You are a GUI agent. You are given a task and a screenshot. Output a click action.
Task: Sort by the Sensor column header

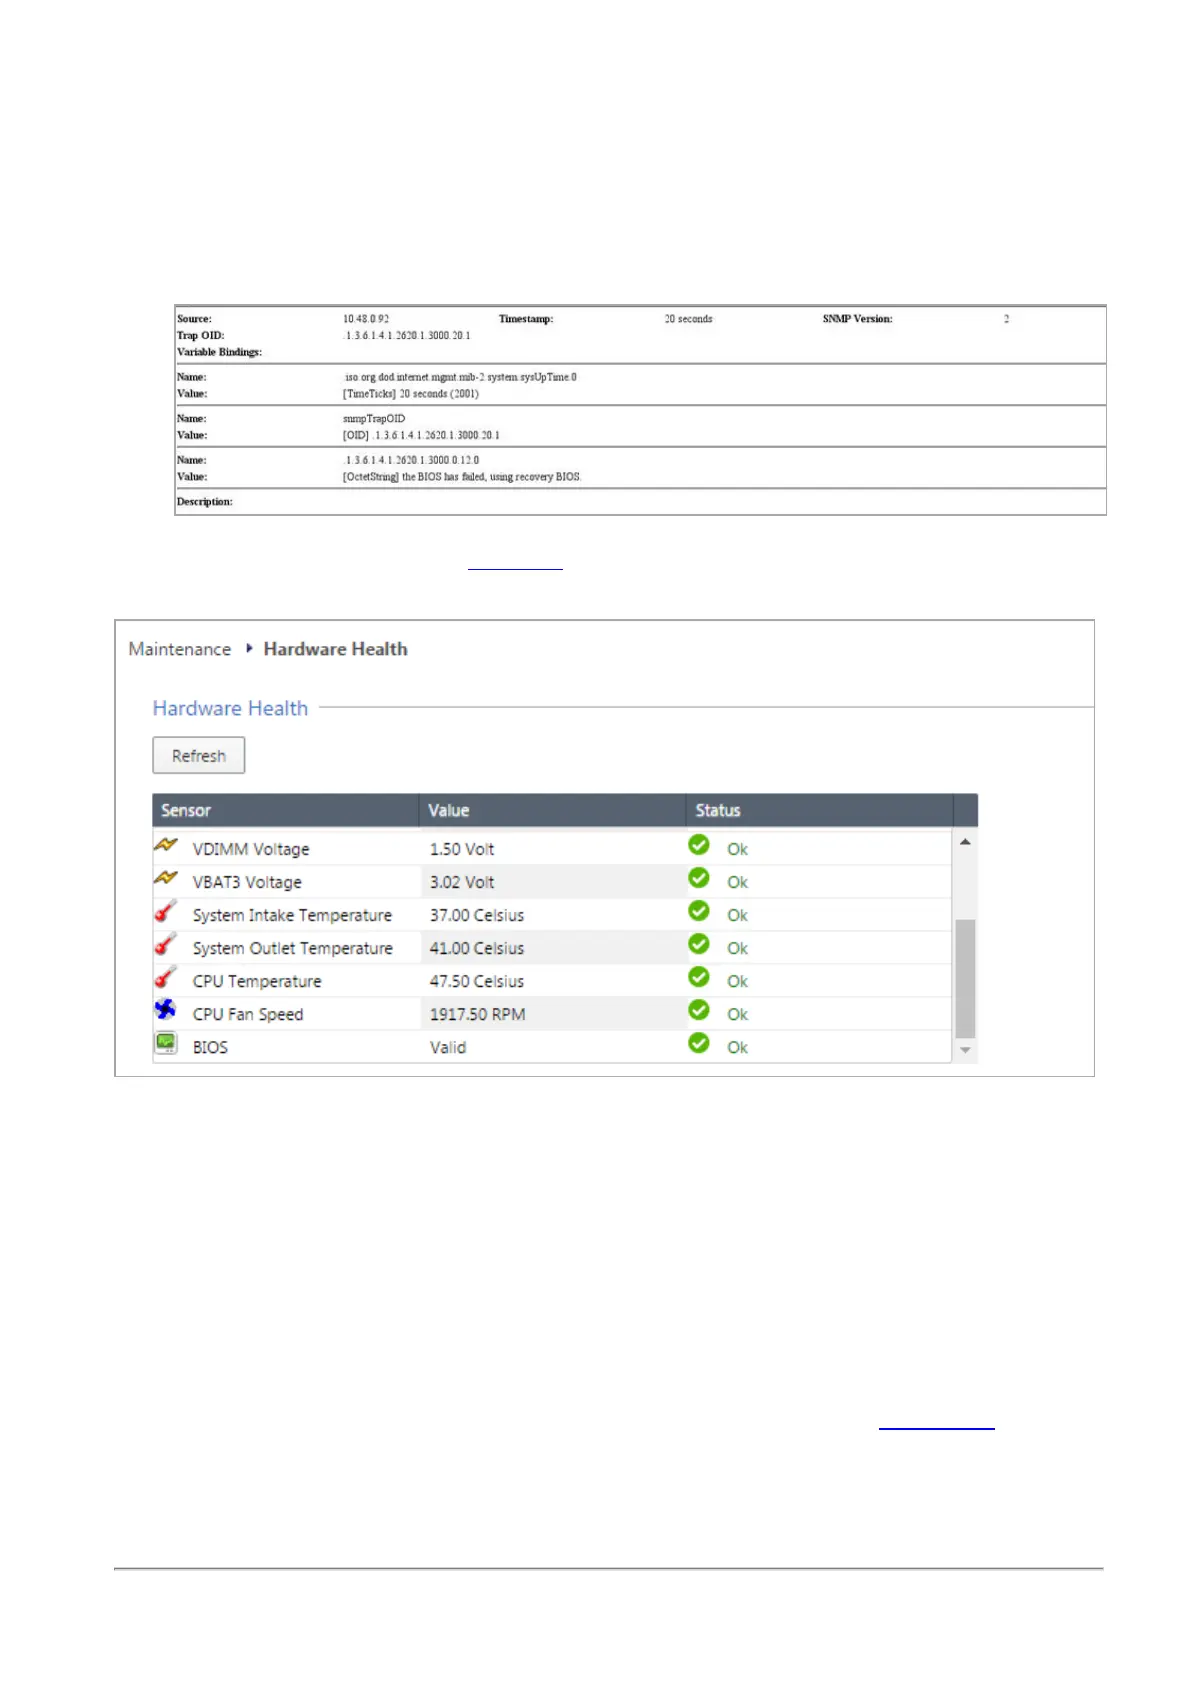(x=186, y=811)
